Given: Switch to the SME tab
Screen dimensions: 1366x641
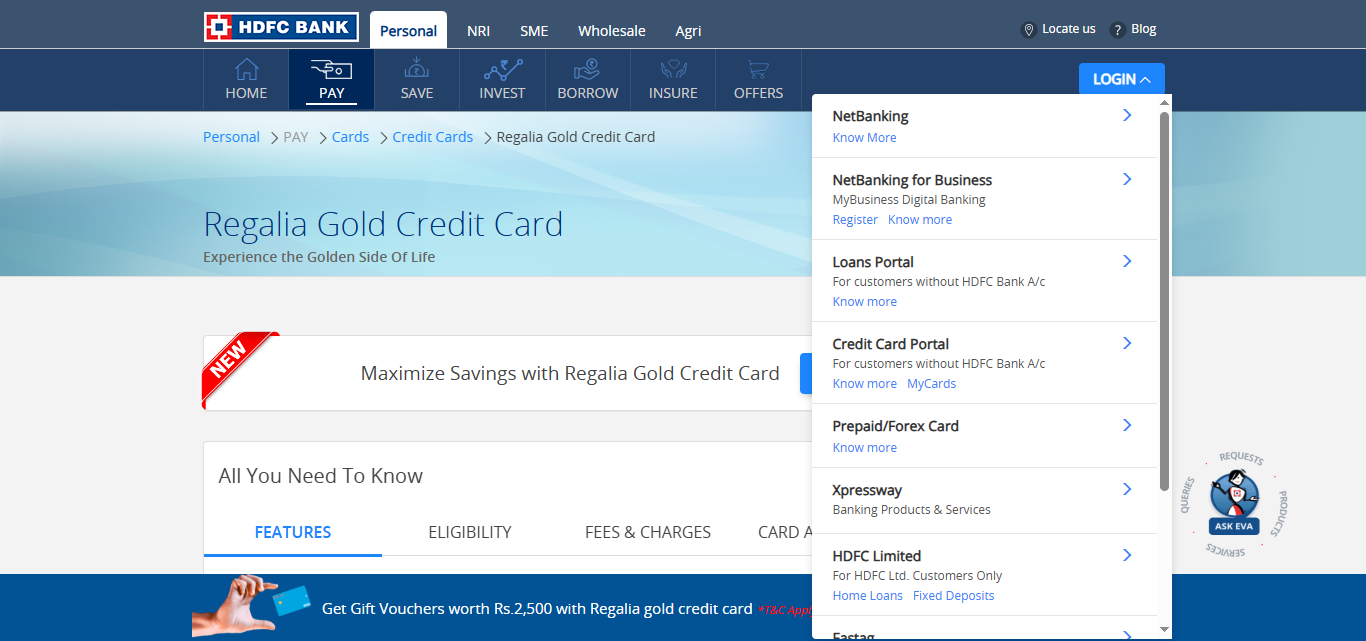Looking at the screenshot, I should (534, 31).
